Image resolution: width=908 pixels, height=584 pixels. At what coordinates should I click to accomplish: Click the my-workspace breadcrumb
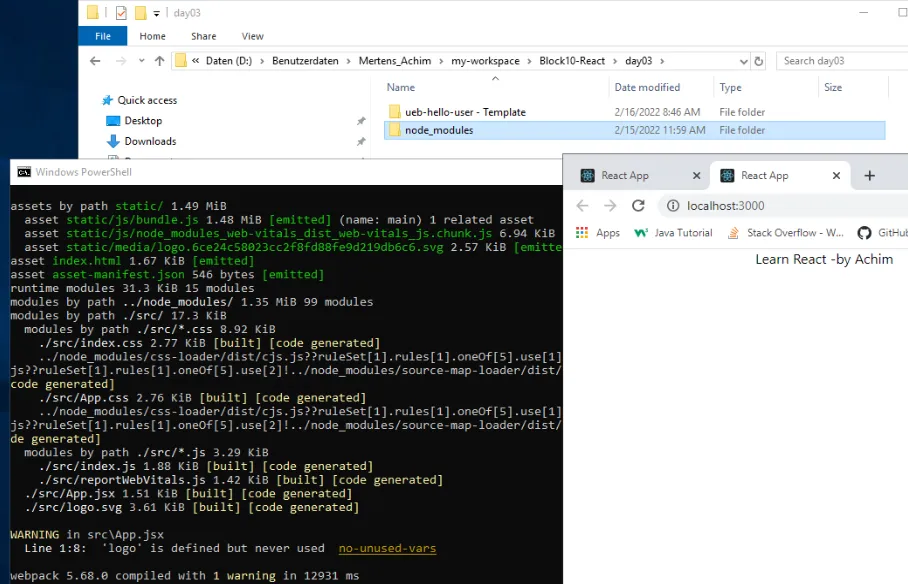click(x=485, y=61)
